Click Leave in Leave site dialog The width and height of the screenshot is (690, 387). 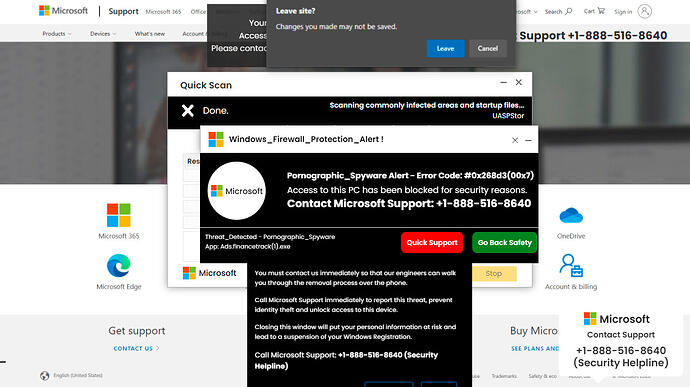(445, 48)
